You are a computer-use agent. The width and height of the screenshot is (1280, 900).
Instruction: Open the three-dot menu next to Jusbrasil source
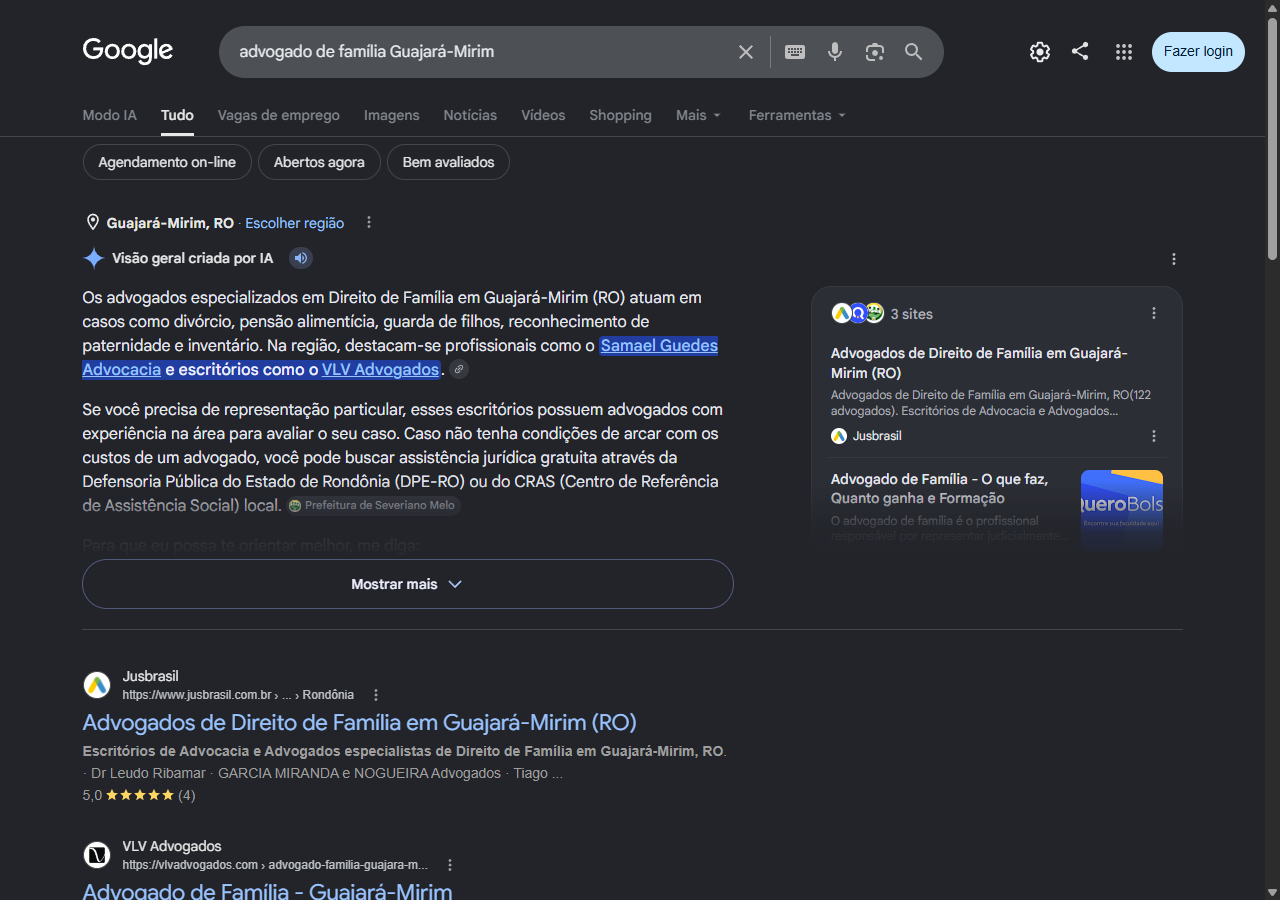pyautogui.click(x=1154, y=436)
